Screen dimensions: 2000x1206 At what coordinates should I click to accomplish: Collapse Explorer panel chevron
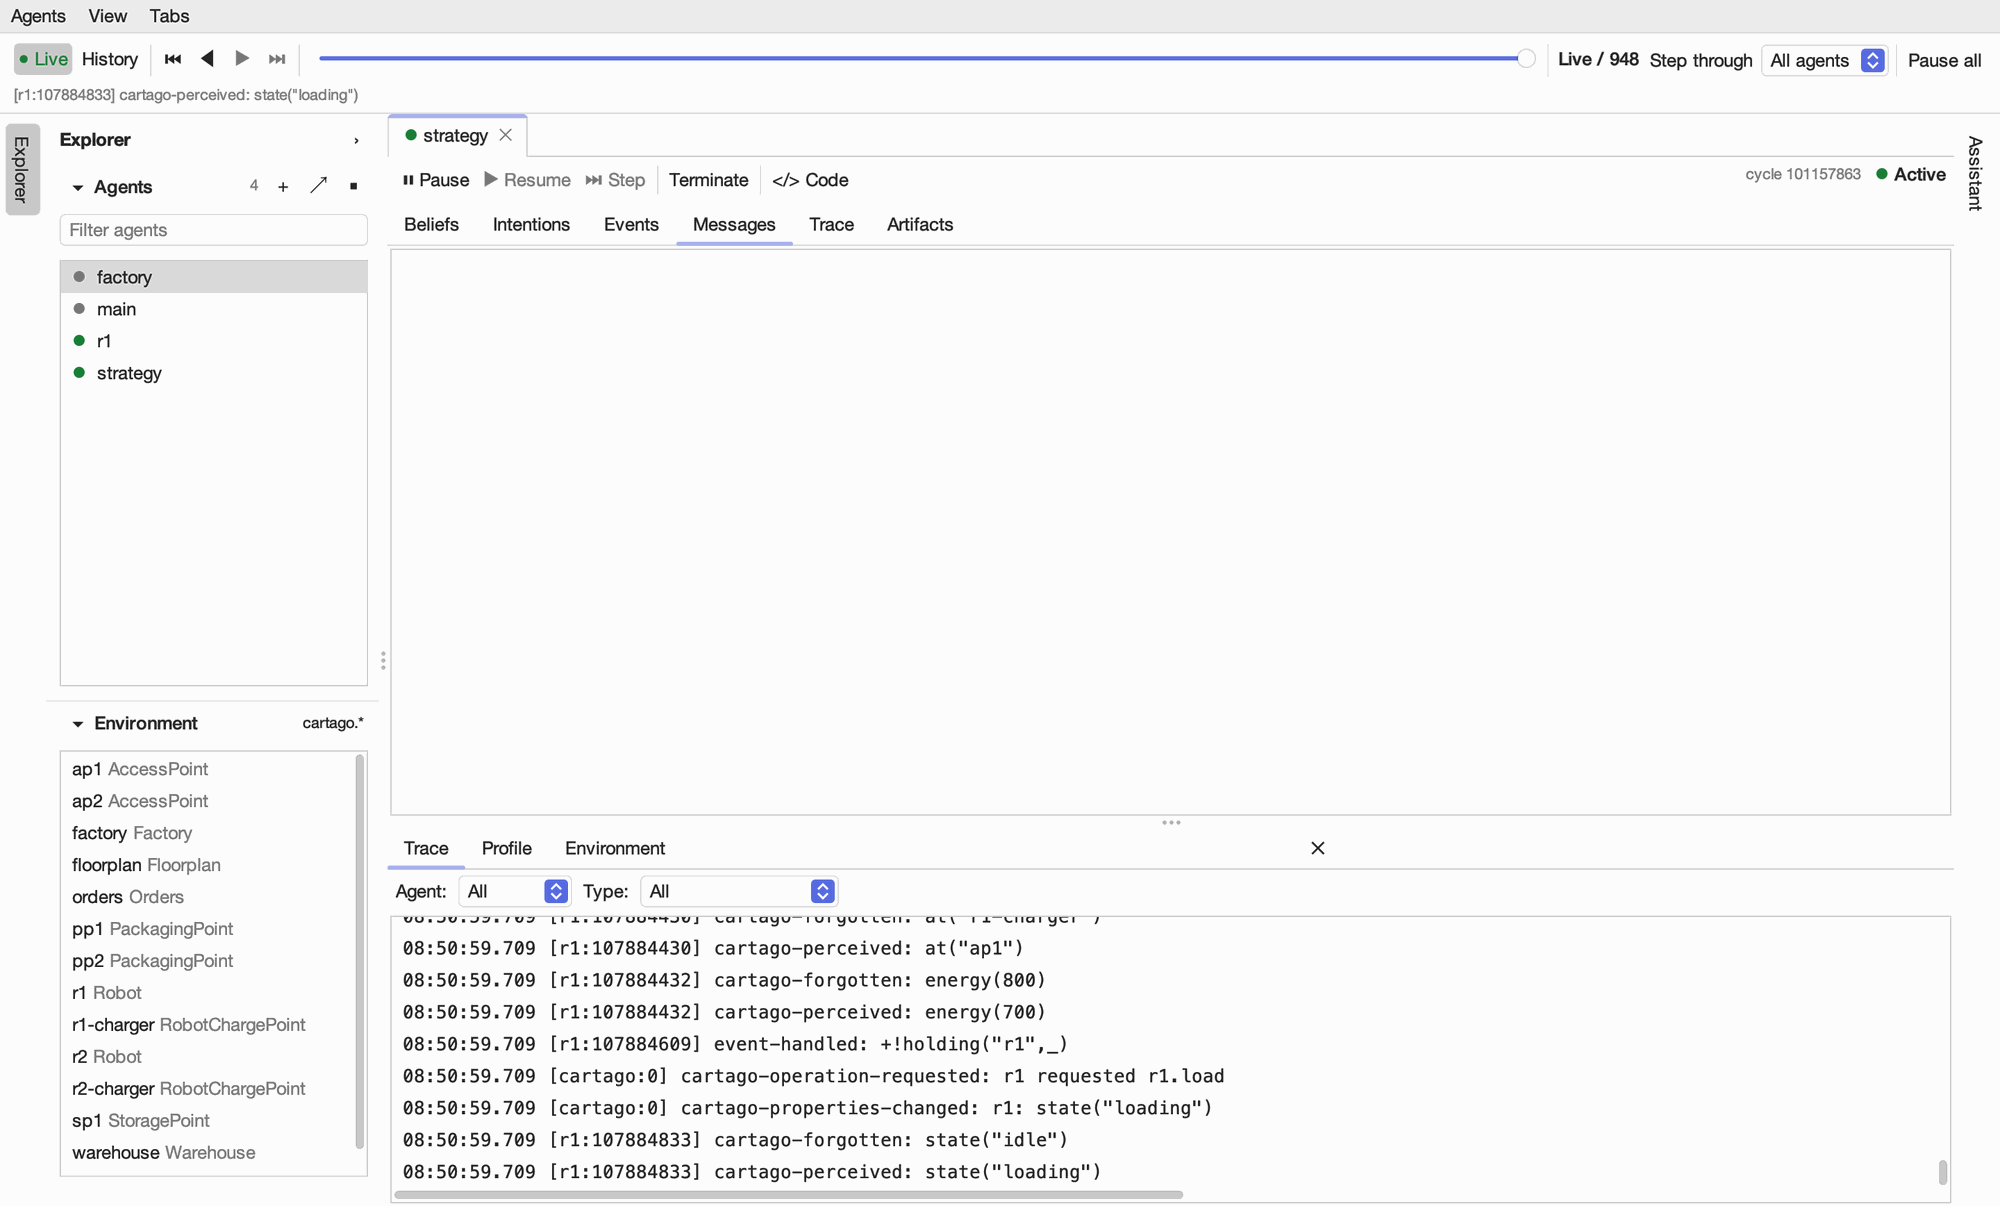[356, 141]
